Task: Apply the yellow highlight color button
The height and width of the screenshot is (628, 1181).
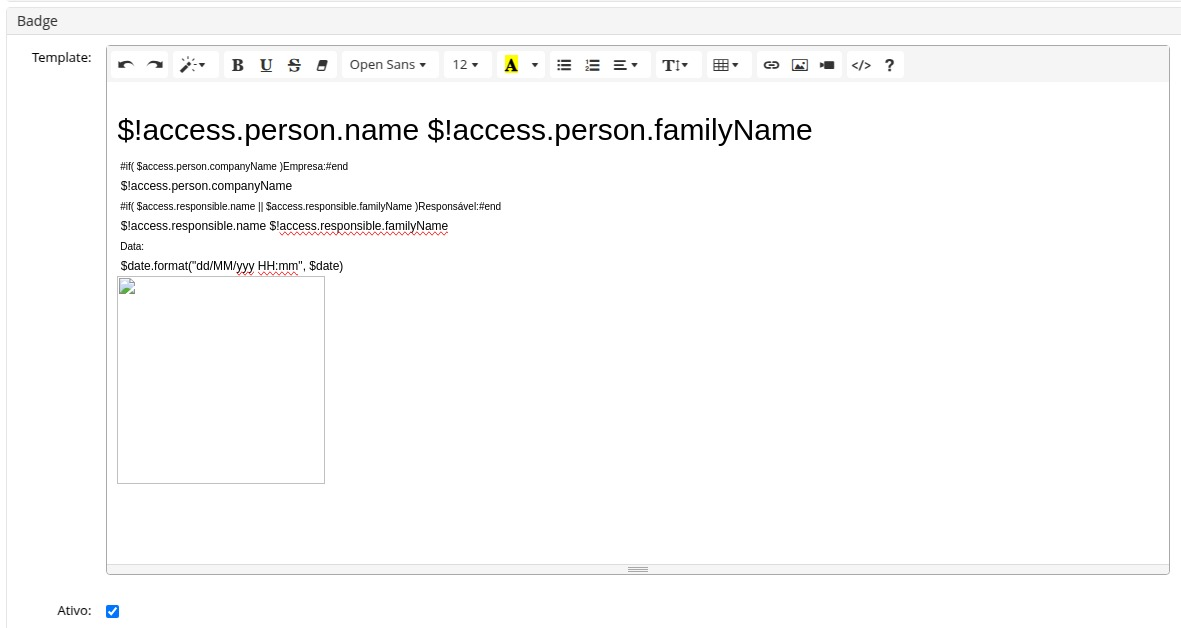Action: [x=511, y=65]
